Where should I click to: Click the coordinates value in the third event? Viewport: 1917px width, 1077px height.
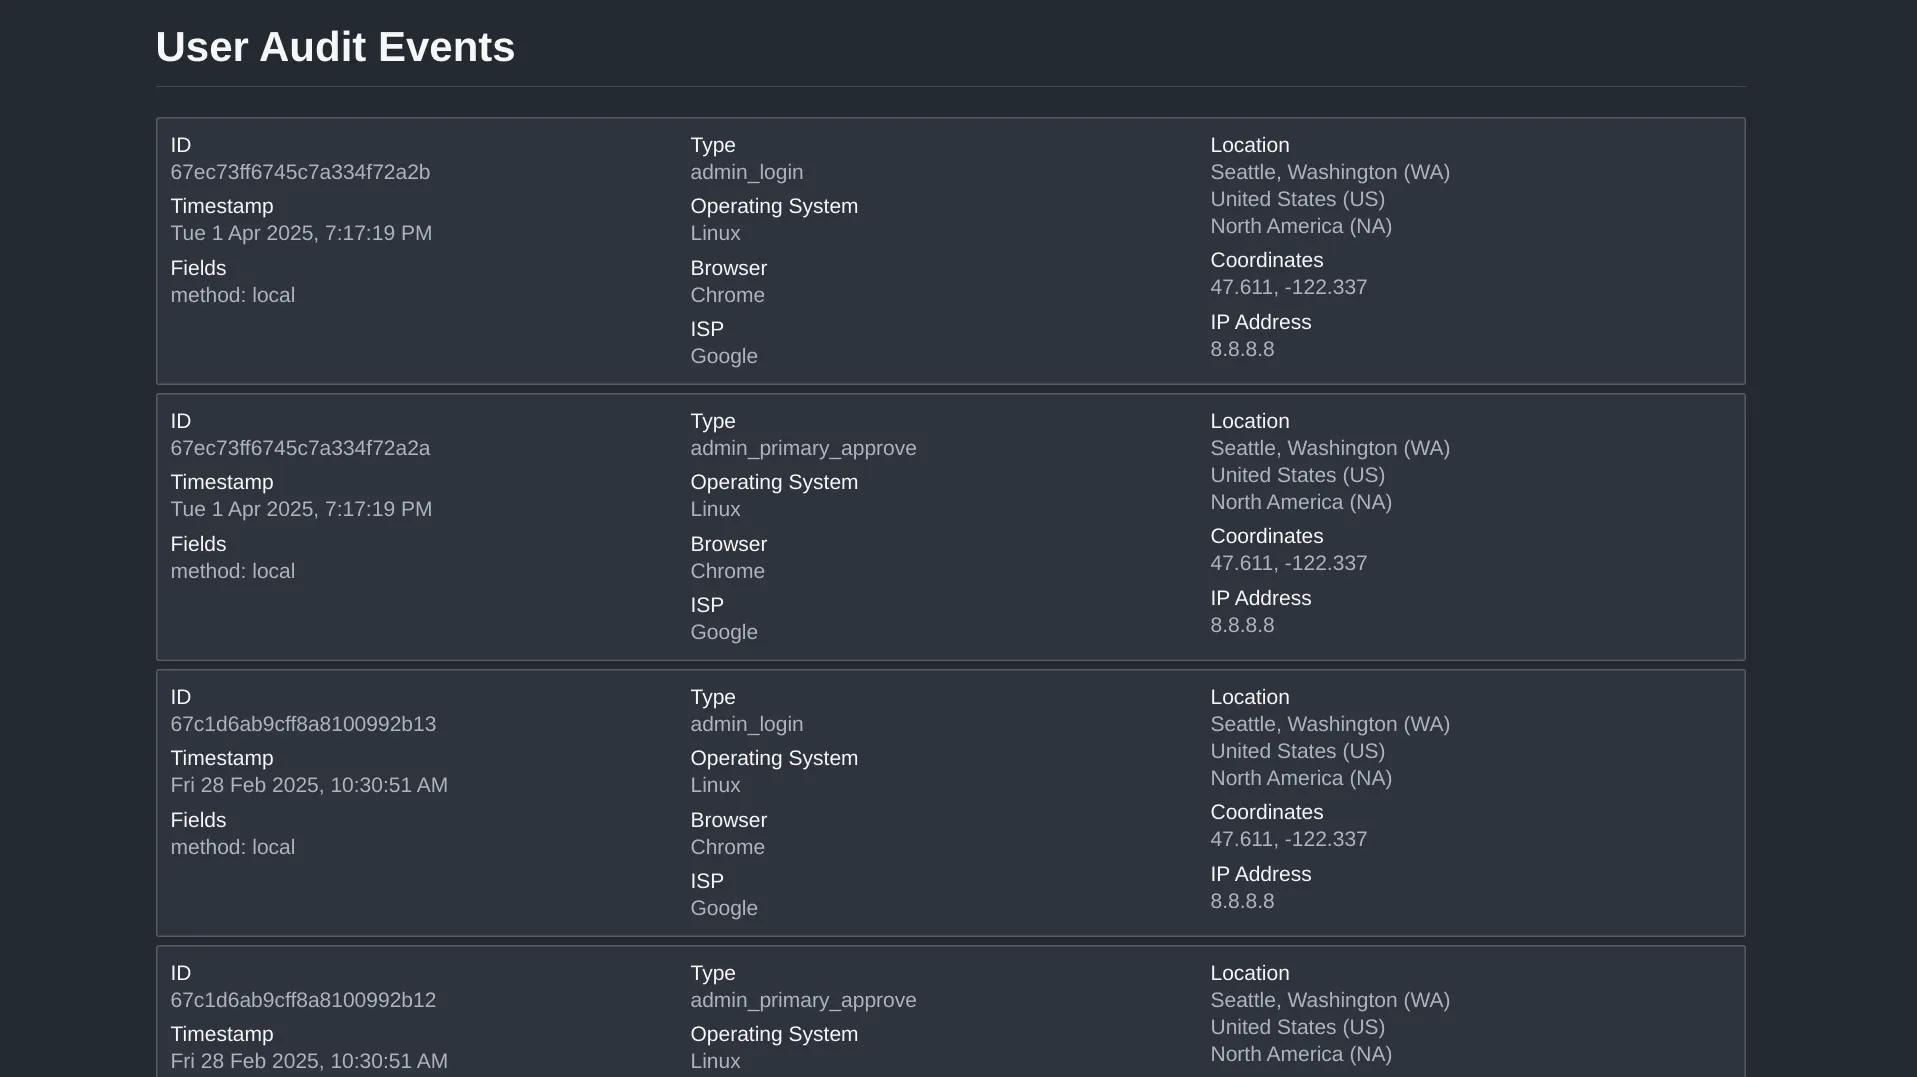pos(1288,839)
